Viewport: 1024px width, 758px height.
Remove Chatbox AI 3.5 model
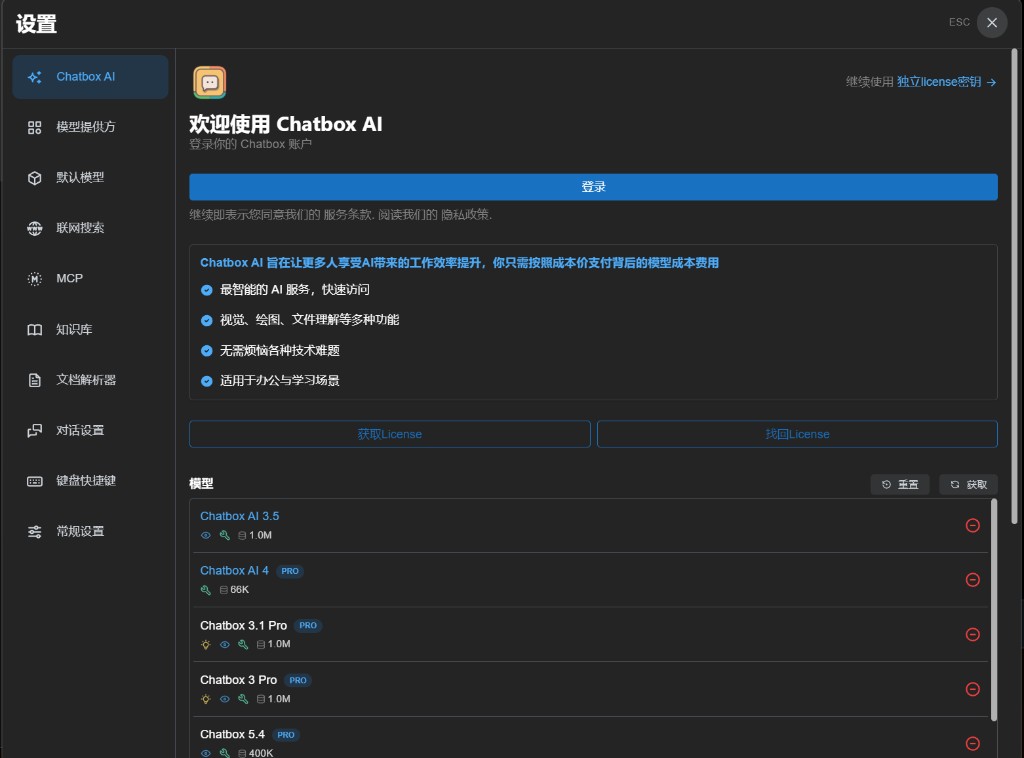point(972,526)
